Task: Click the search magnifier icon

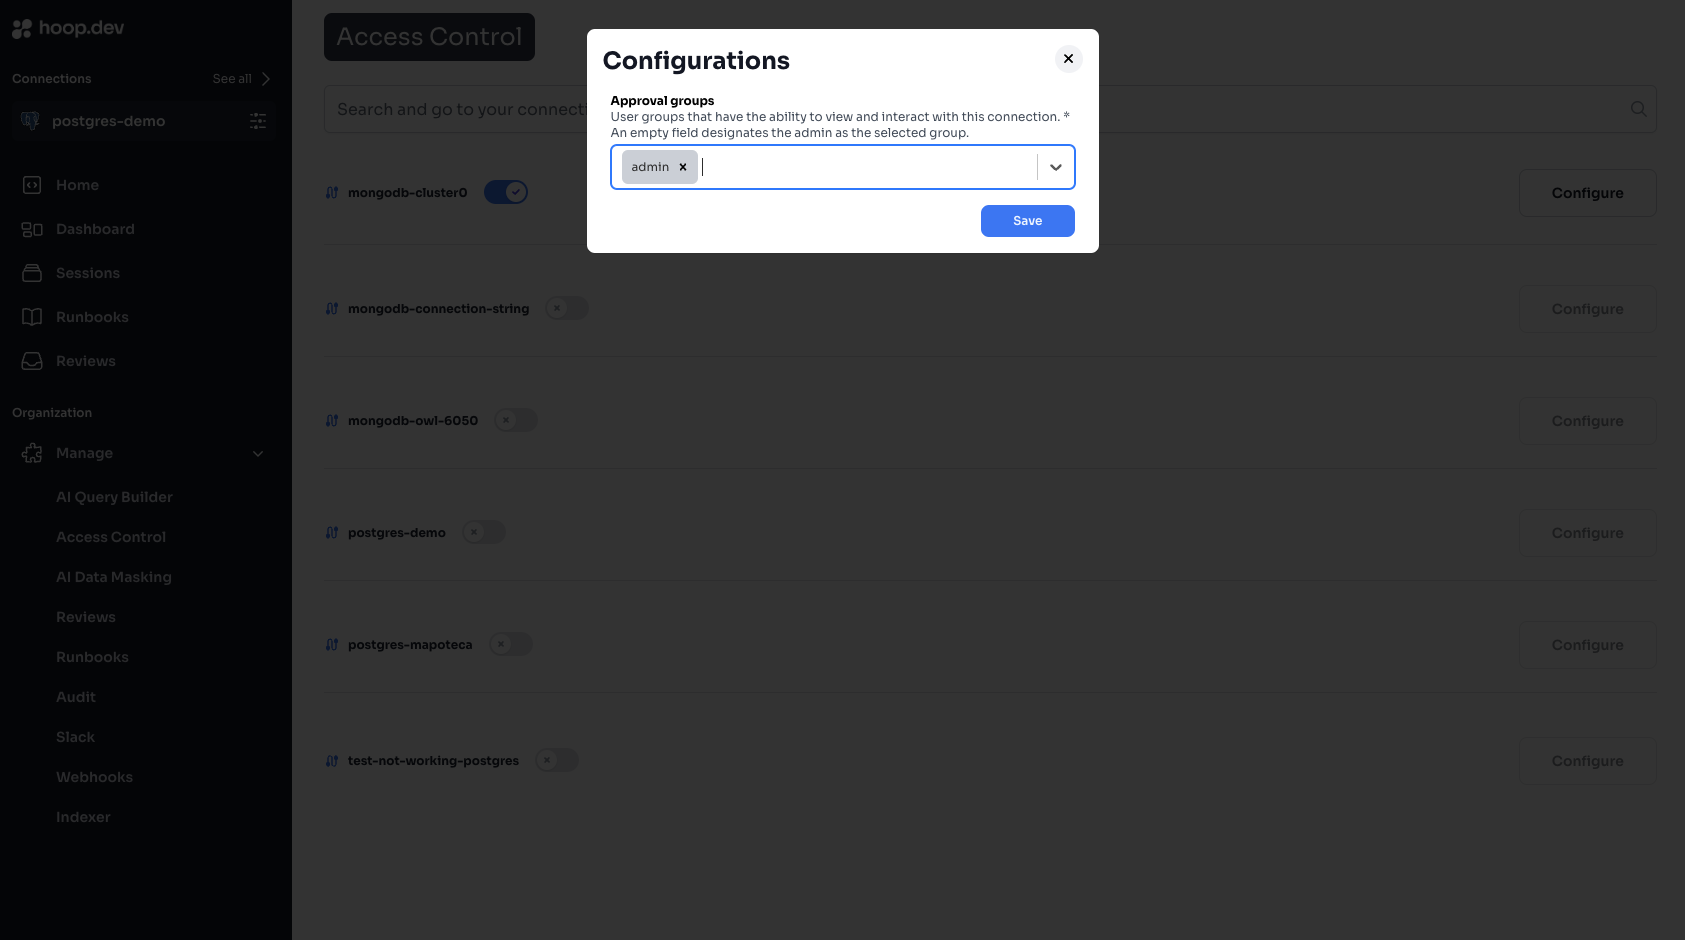Action: click(1638, 108)
